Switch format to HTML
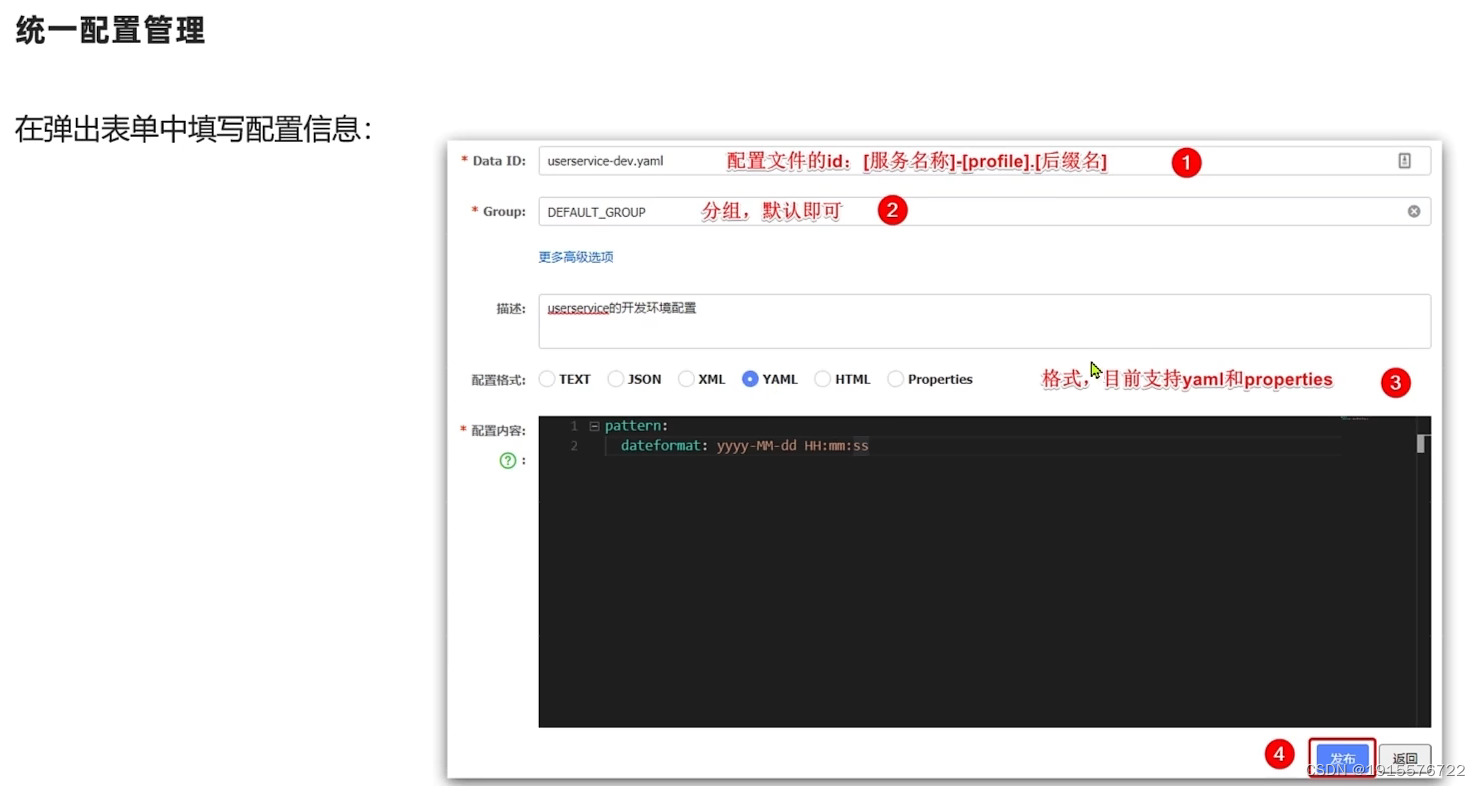Viewport: 1480px width, 786px height. click(x=822, y=379)
